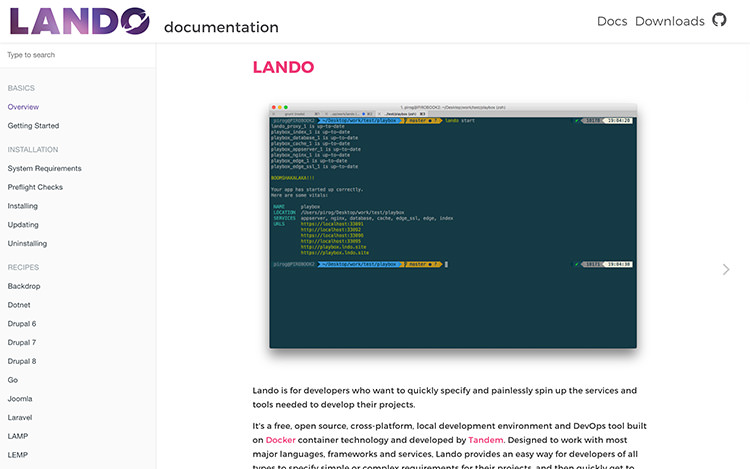
Task: Click the RECIPES section label
Action: coord(23,267)
